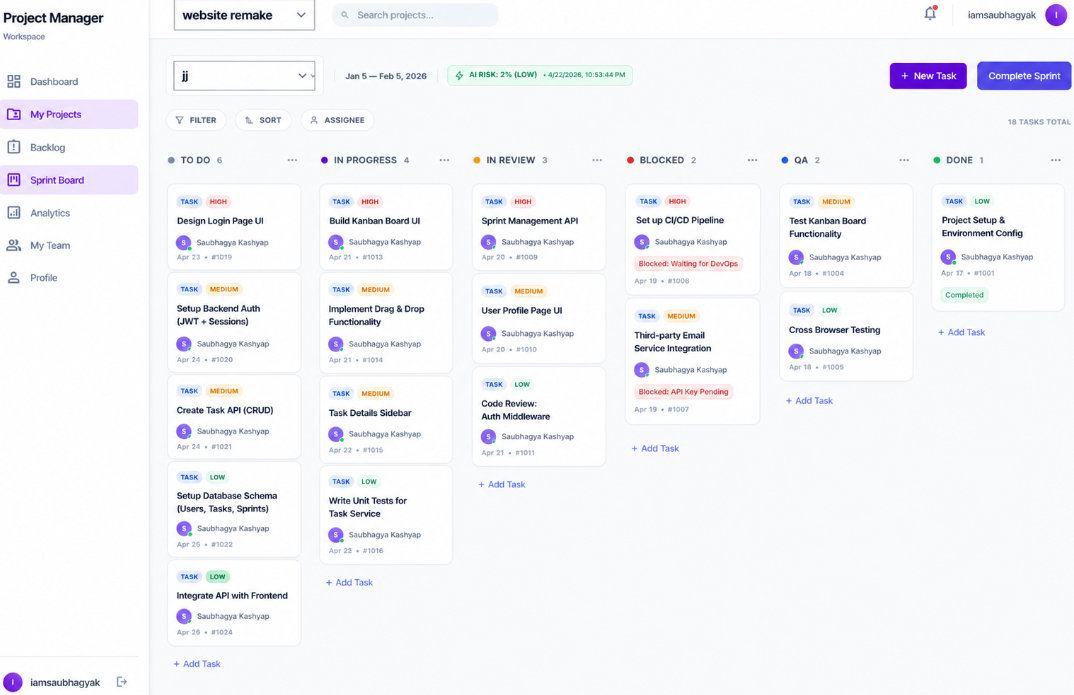Open the TO DO column options menu
Image resolution: width=1074 pixels, height=695 pixels.
[x=292, y=160]
